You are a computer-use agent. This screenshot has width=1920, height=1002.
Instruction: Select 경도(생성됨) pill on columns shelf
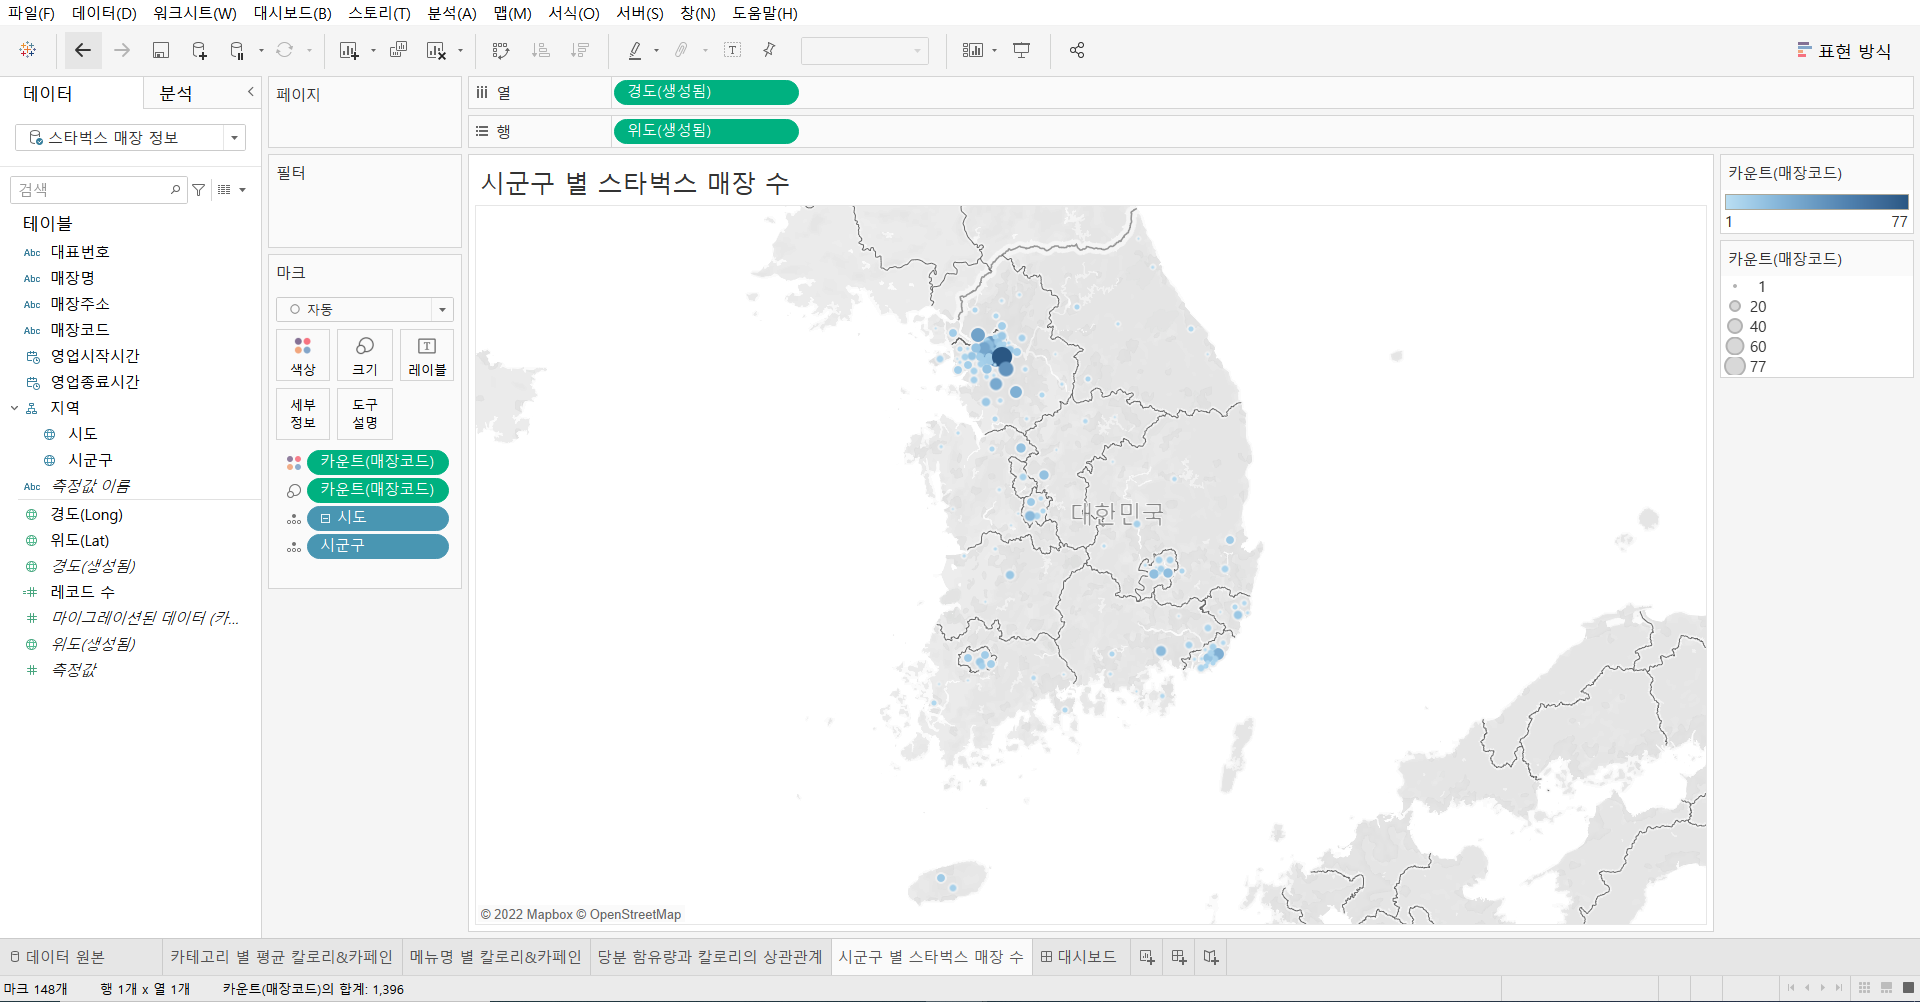[x=706, y=92]
